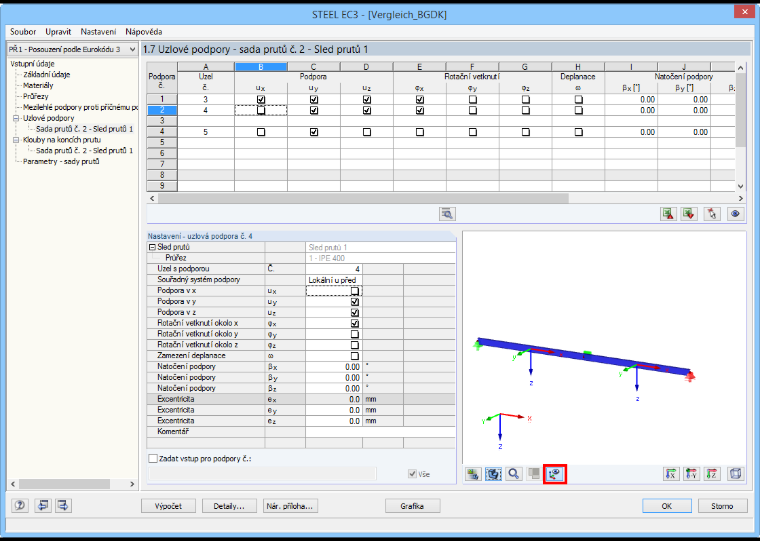Viewport: 760px width, 541px height.
Task: Click the Detaily... button
Action: tap(229, 506)
